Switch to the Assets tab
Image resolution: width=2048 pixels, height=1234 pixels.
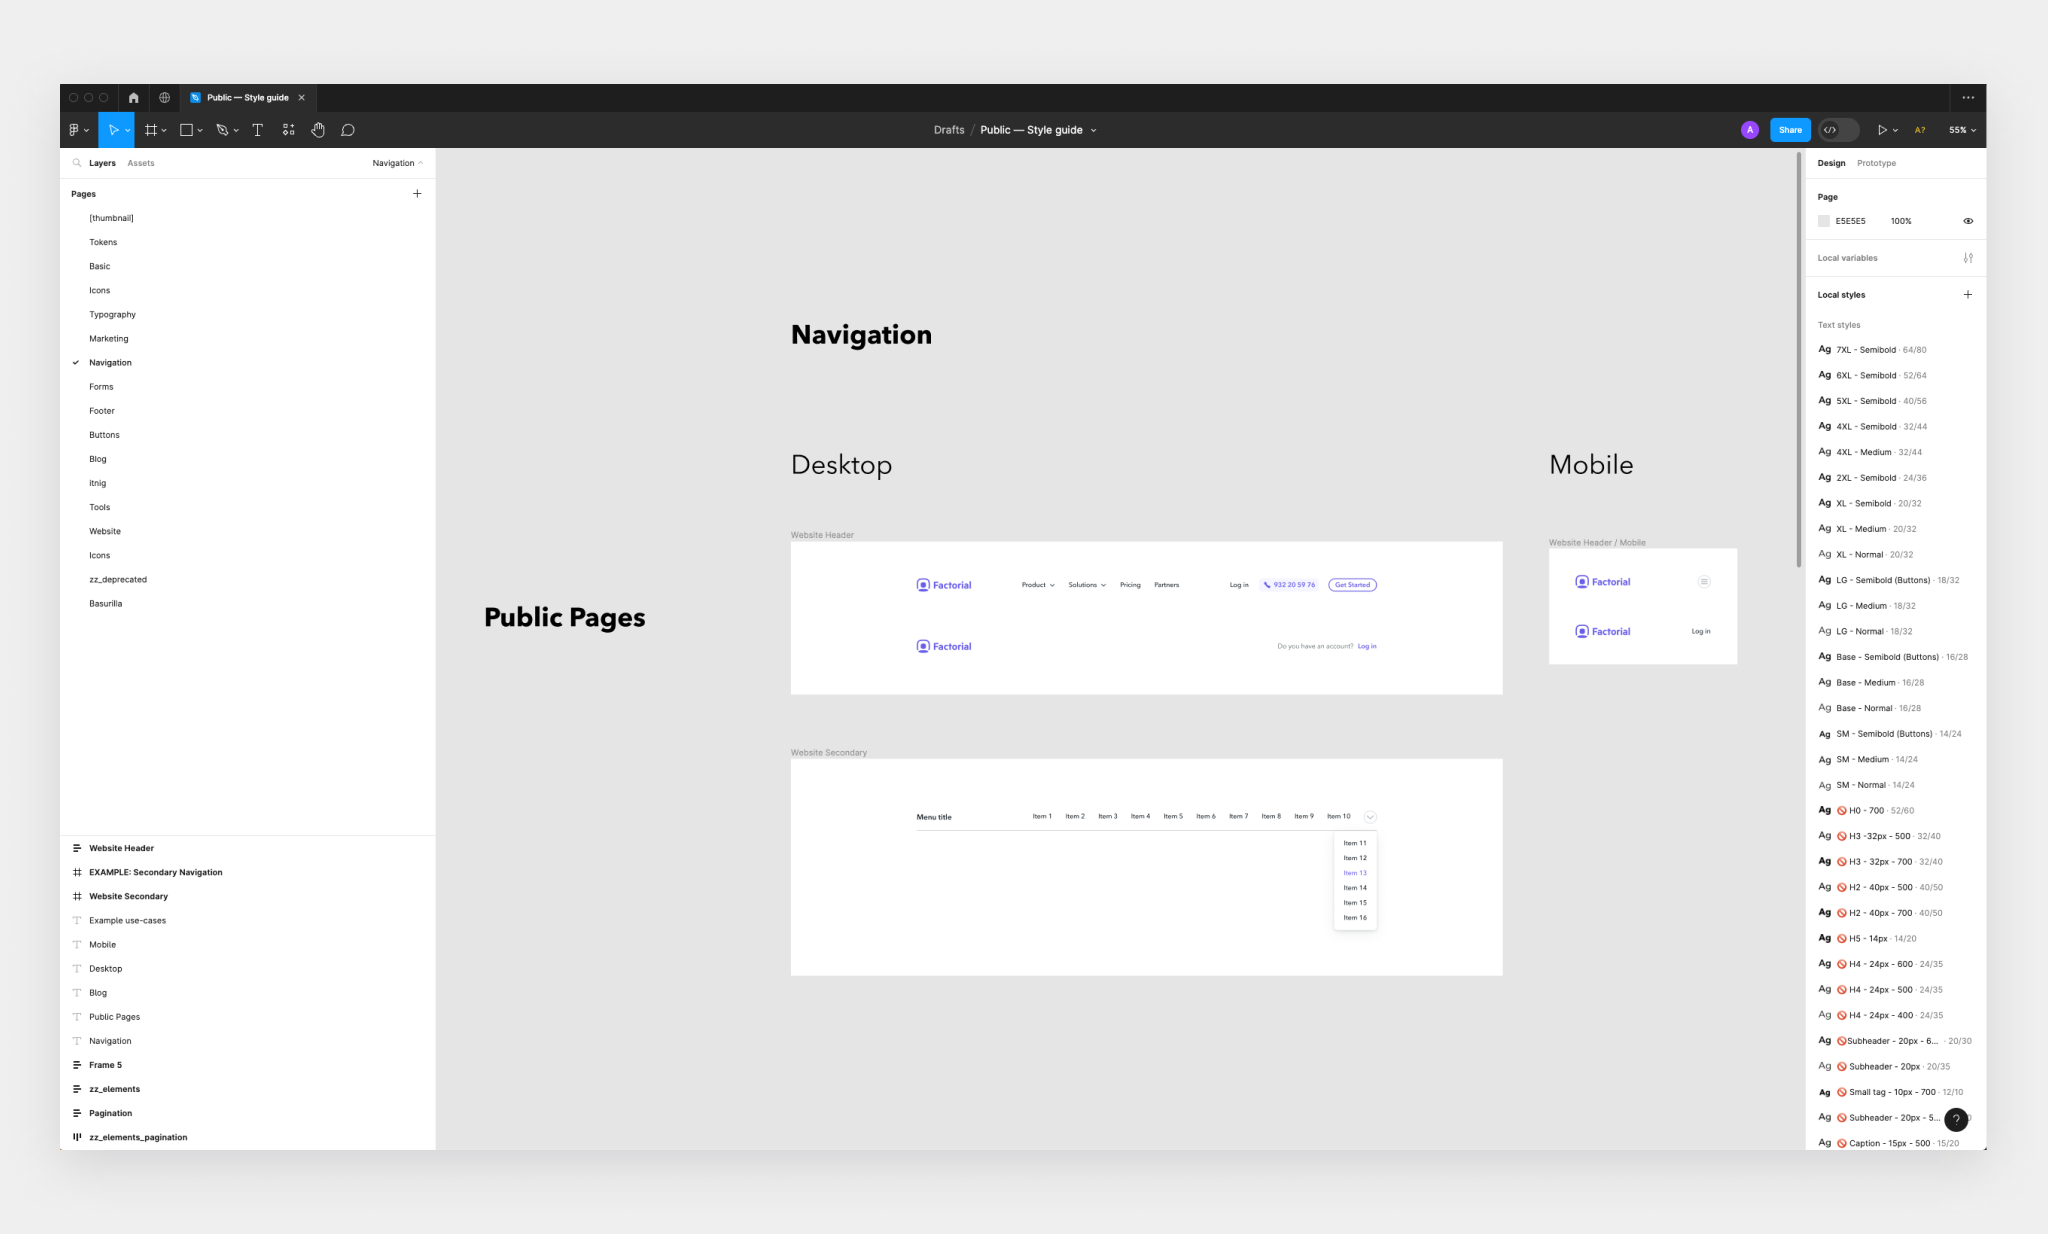[x=141, y=163]
